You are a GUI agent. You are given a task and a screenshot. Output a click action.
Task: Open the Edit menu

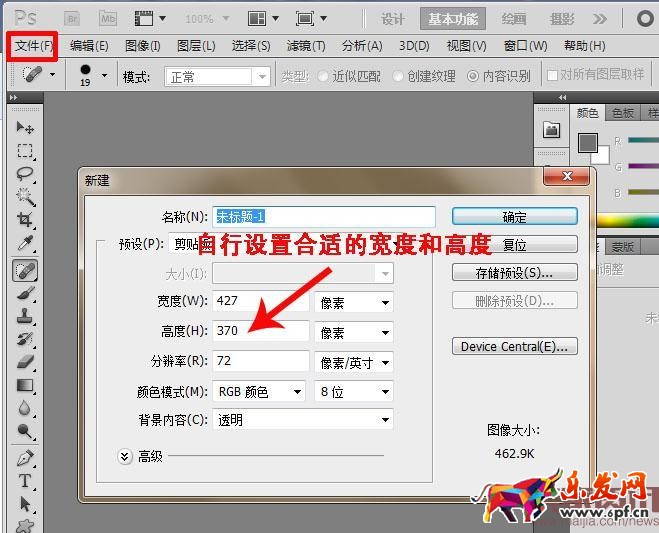click(x=89, y=45)
